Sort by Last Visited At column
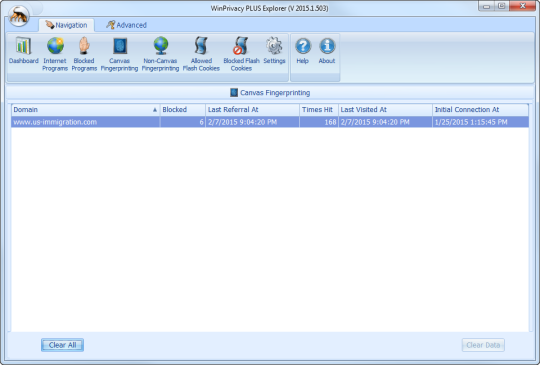540x365 pixels. [385, 110]
